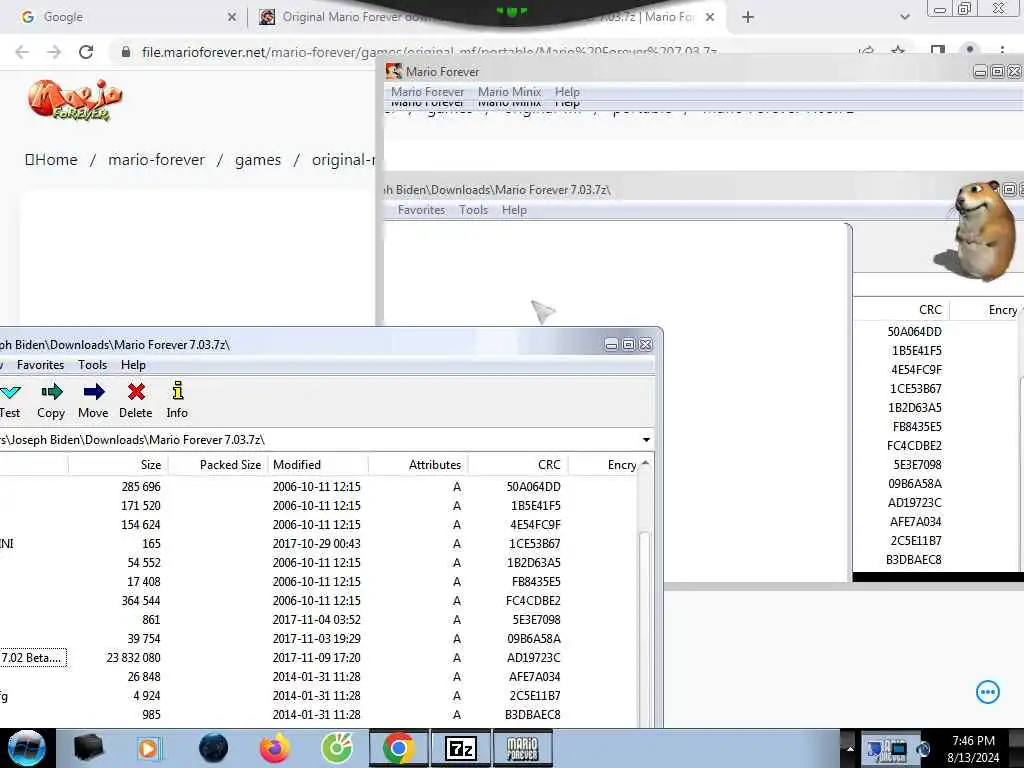Select the row with size 285 696
Viewport: 1024px width, 768px height.
tap(320, 487)
